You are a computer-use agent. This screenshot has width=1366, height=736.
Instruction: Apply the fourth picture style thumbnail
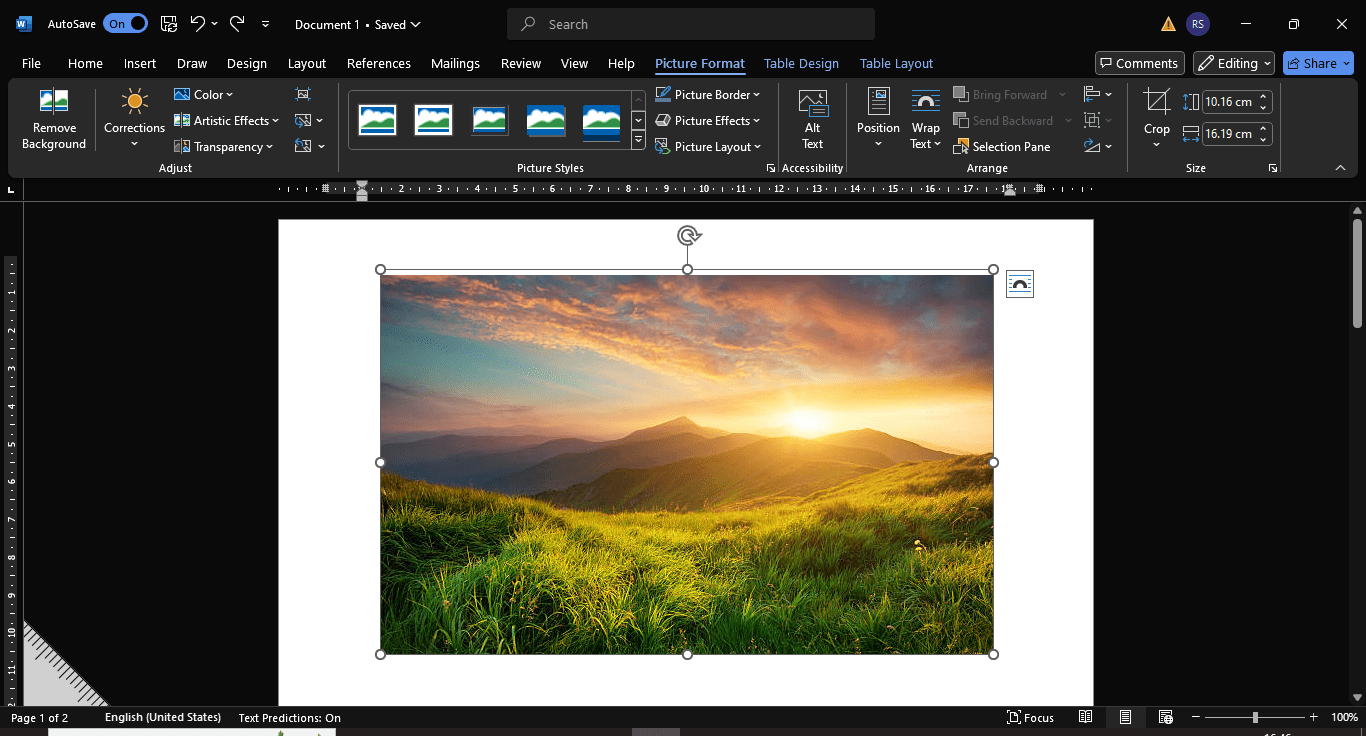tap(545, 120)
